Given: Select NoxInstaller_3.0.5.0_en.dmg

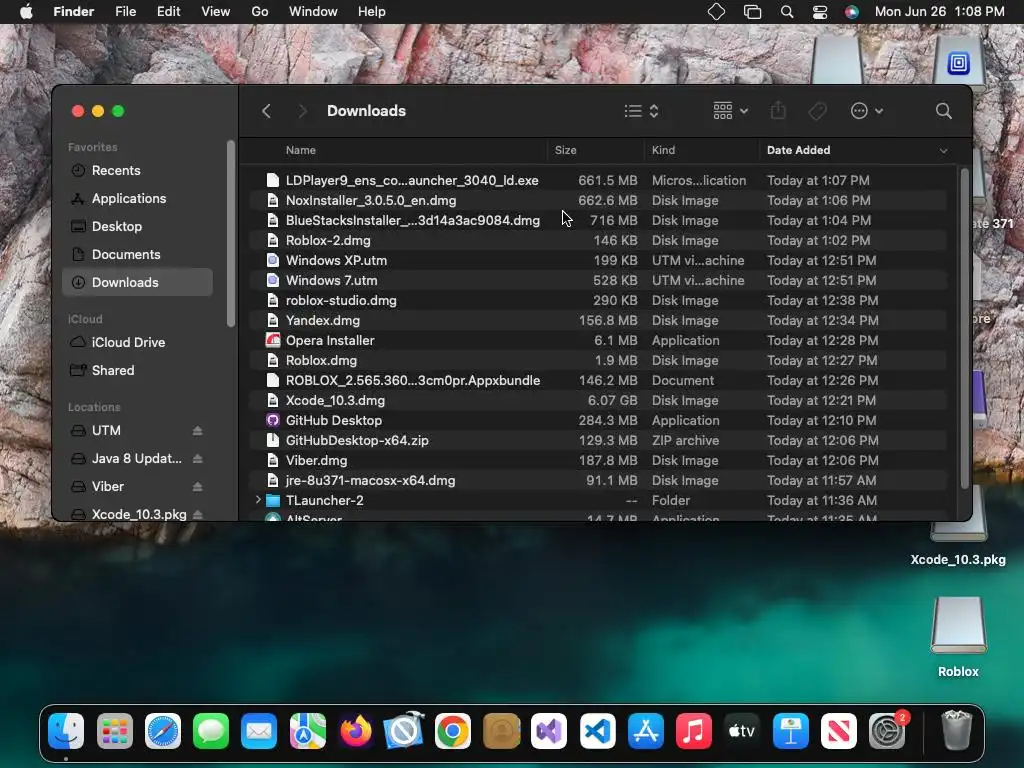Looking at the screenshot, I should (599, 200).
